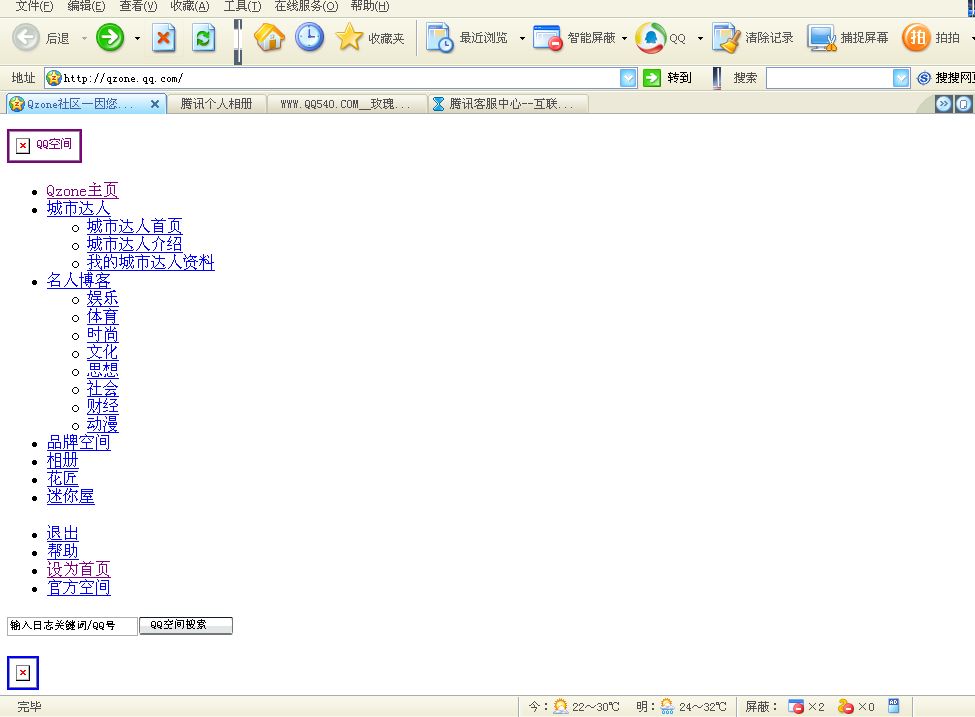Click 智能屏蔽 smart block icon
This screenshot has width=975, height=717.
click(x=547, y=38)
